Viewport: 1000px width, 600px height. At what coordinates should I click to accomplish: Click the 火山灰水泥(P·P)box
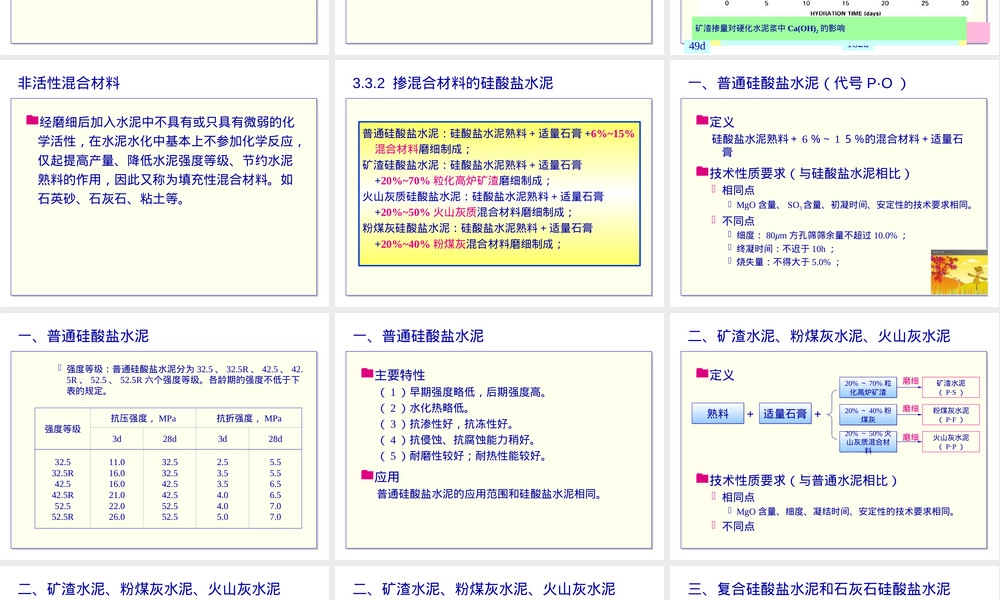click(x=950, y=442)
